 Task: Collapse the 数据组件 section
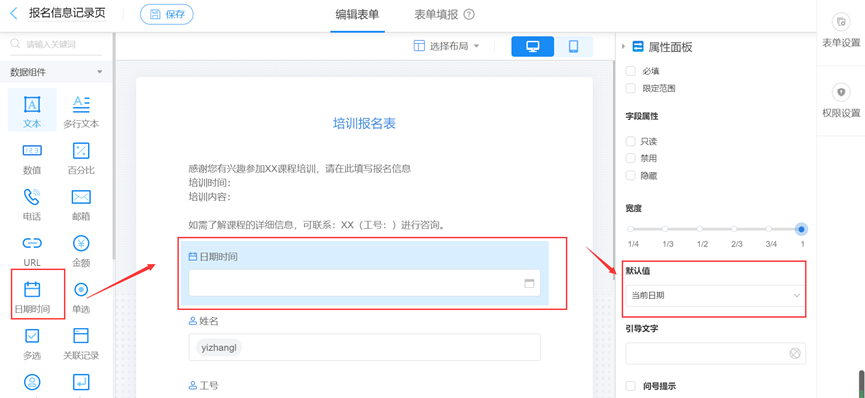[x=100, y=72]
